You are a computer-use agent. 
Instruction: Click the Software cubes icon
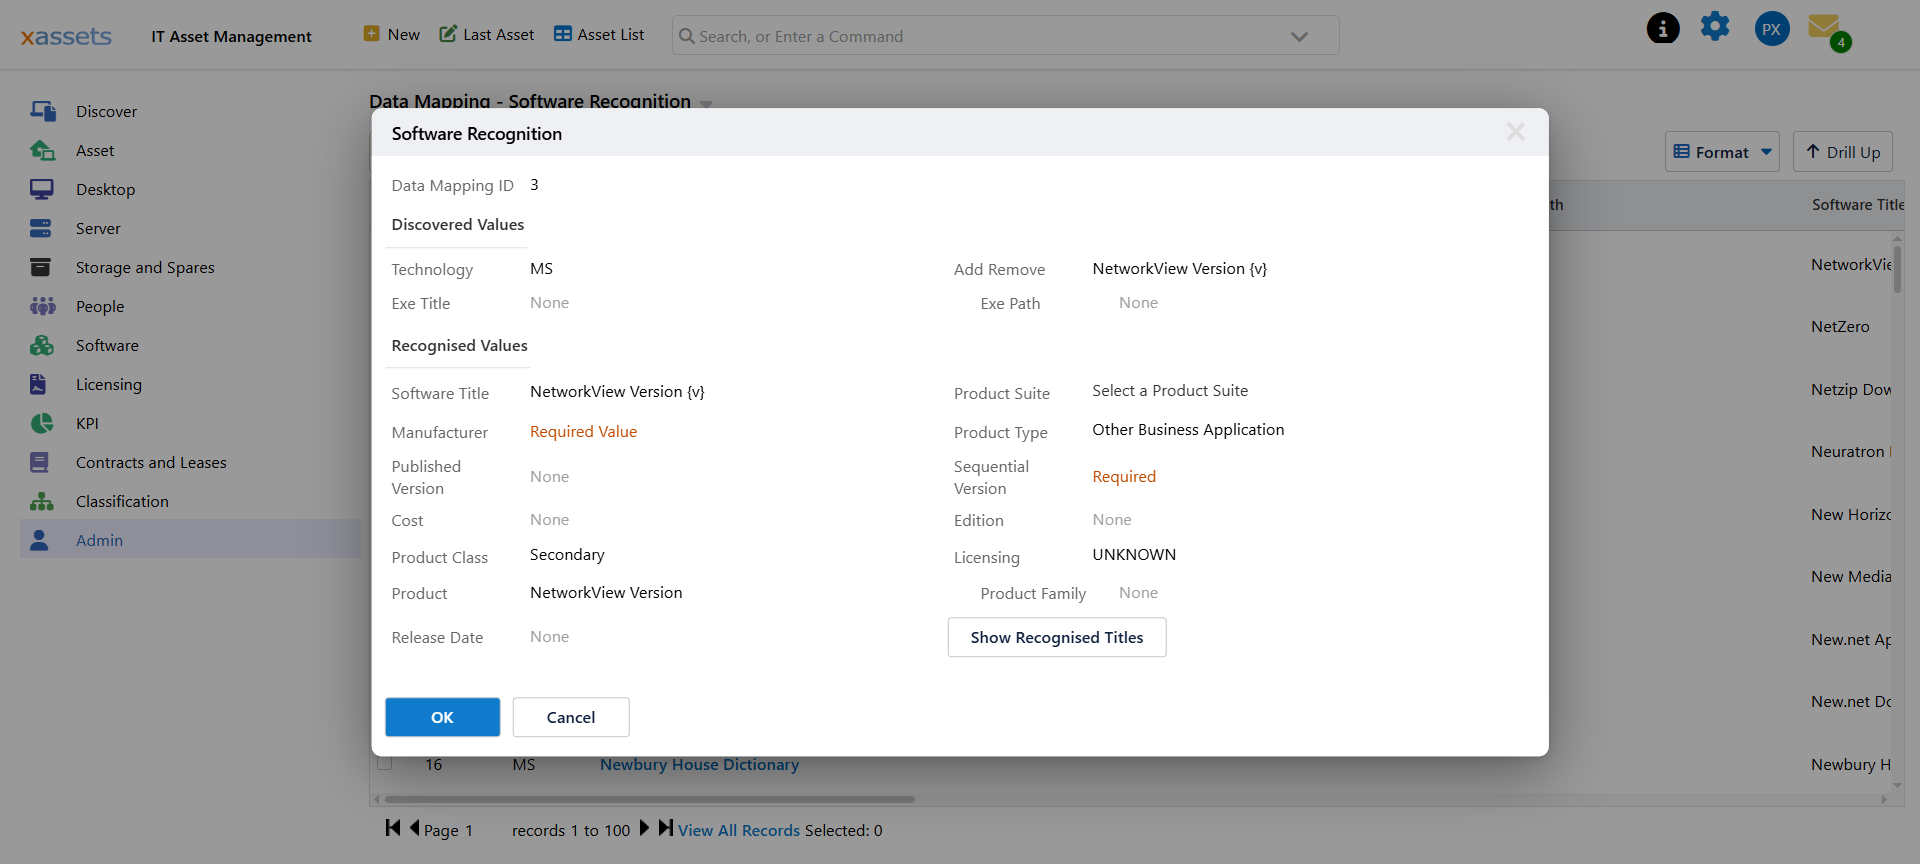42,345
